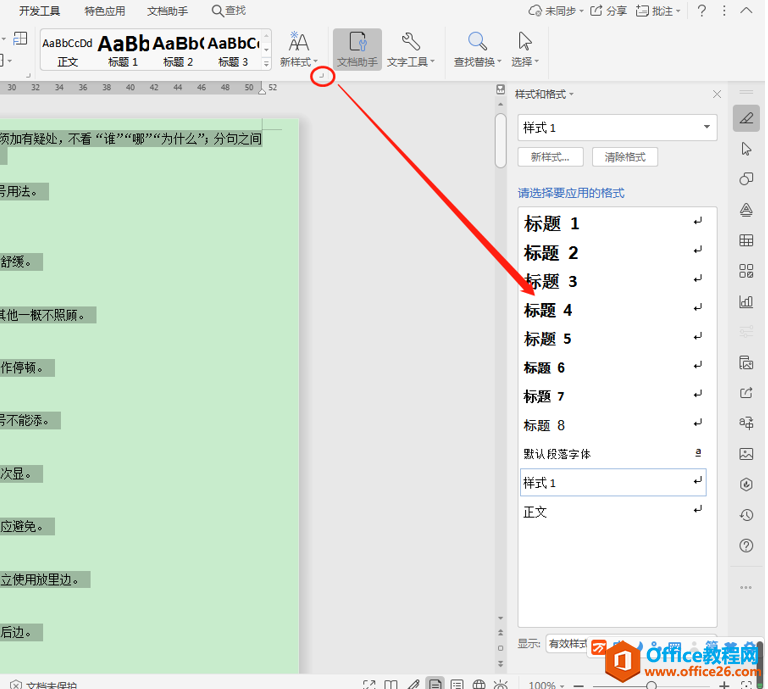Open the 选择 selection dropdown

(x=525, y=49)
